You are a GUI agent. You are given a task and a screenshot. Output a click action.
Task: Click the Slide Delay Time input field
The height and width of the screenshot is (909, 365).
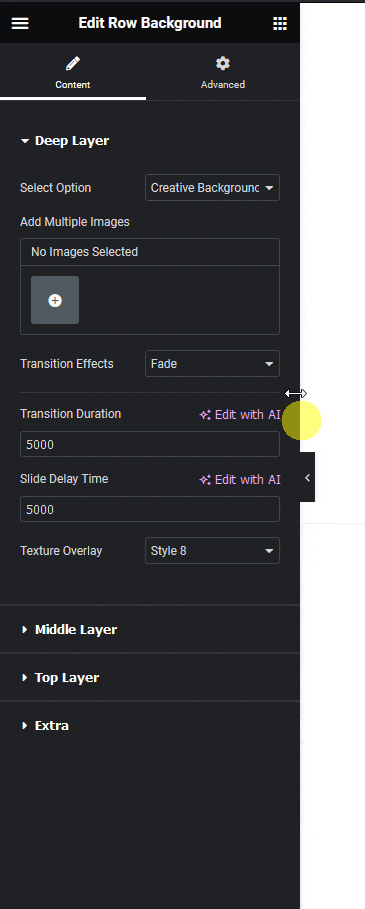(149, 509)
